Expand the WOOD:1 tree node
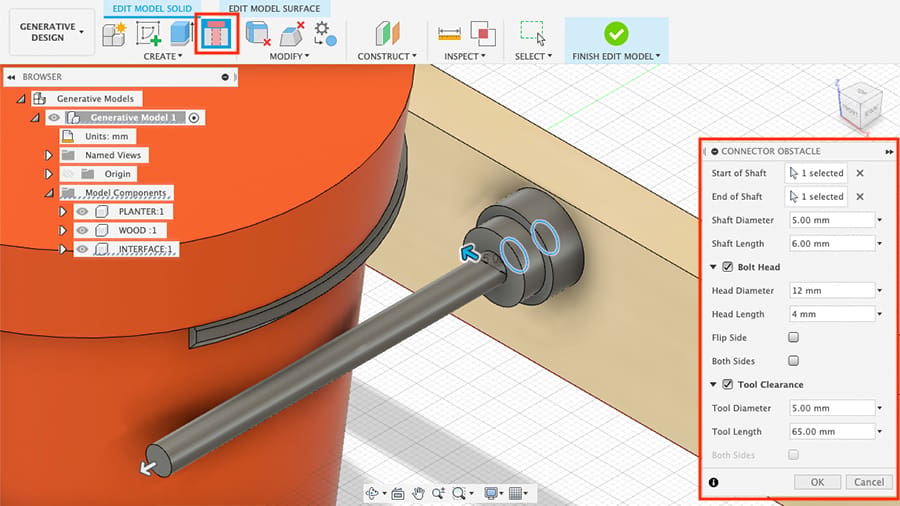The height and width of the screenshot is (506, 900). tap(63, 230)
